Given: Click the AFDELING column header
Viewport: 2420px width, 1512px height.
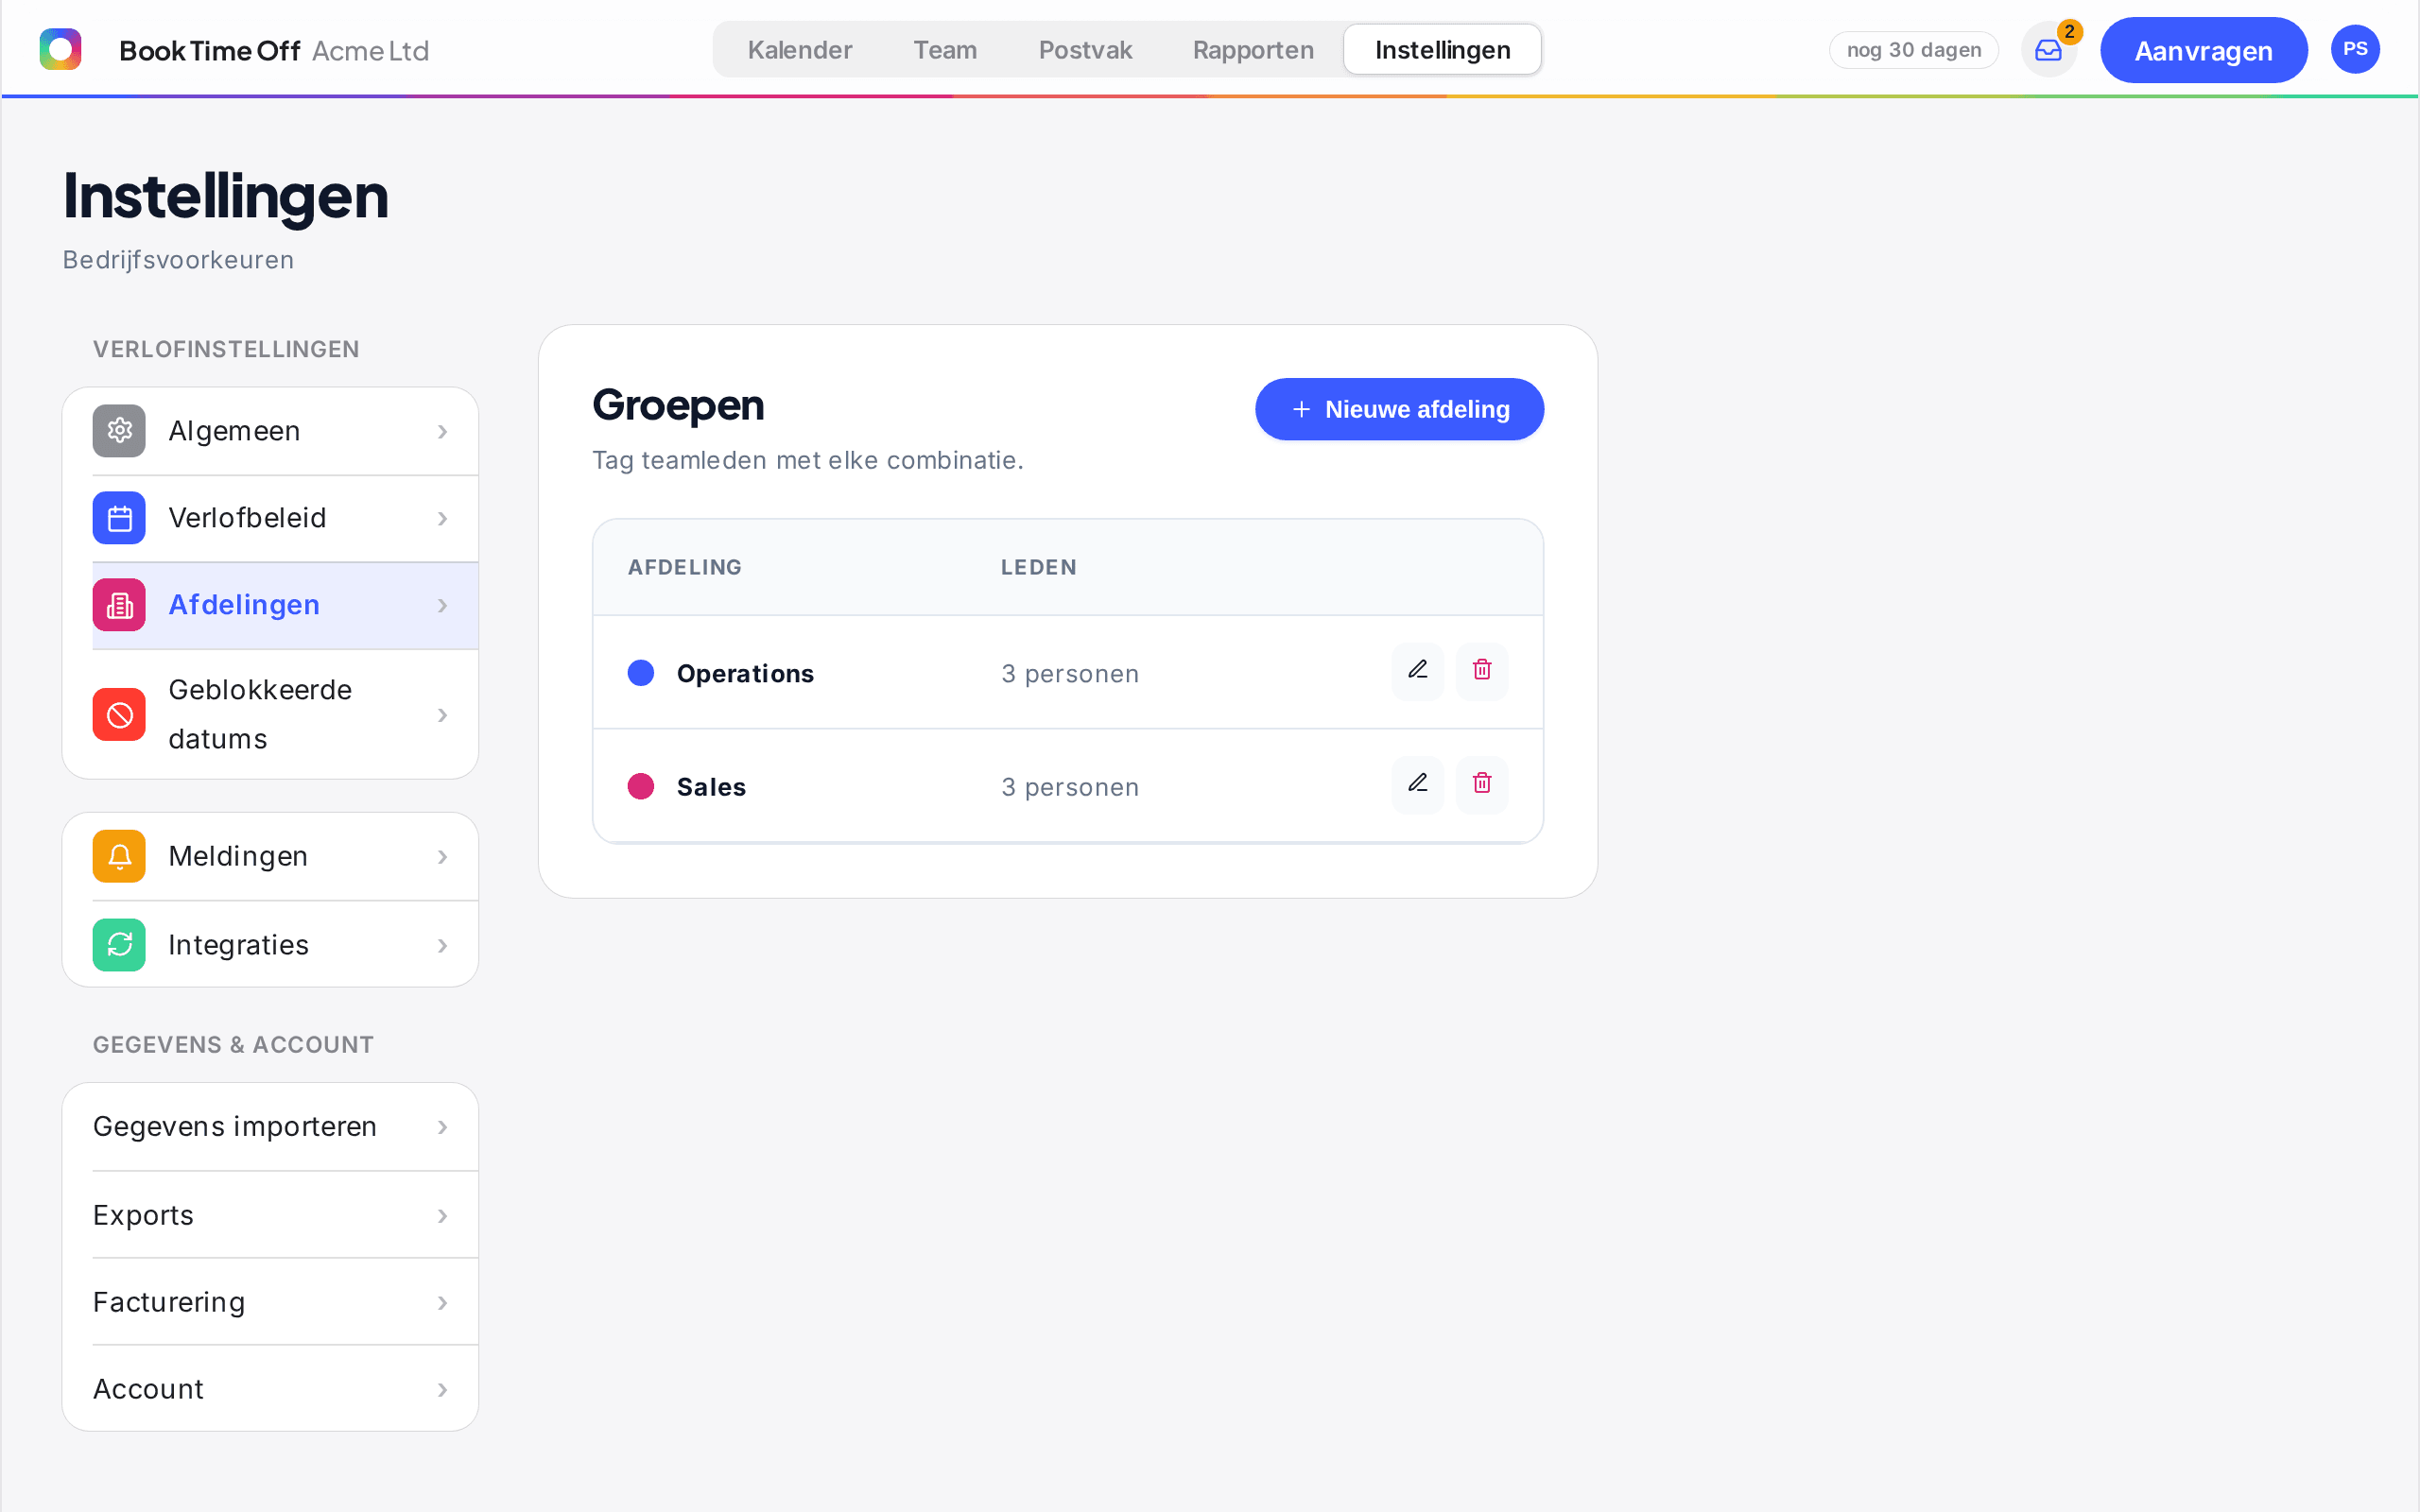Looking at the screenshot, I should tap(685, 567).
